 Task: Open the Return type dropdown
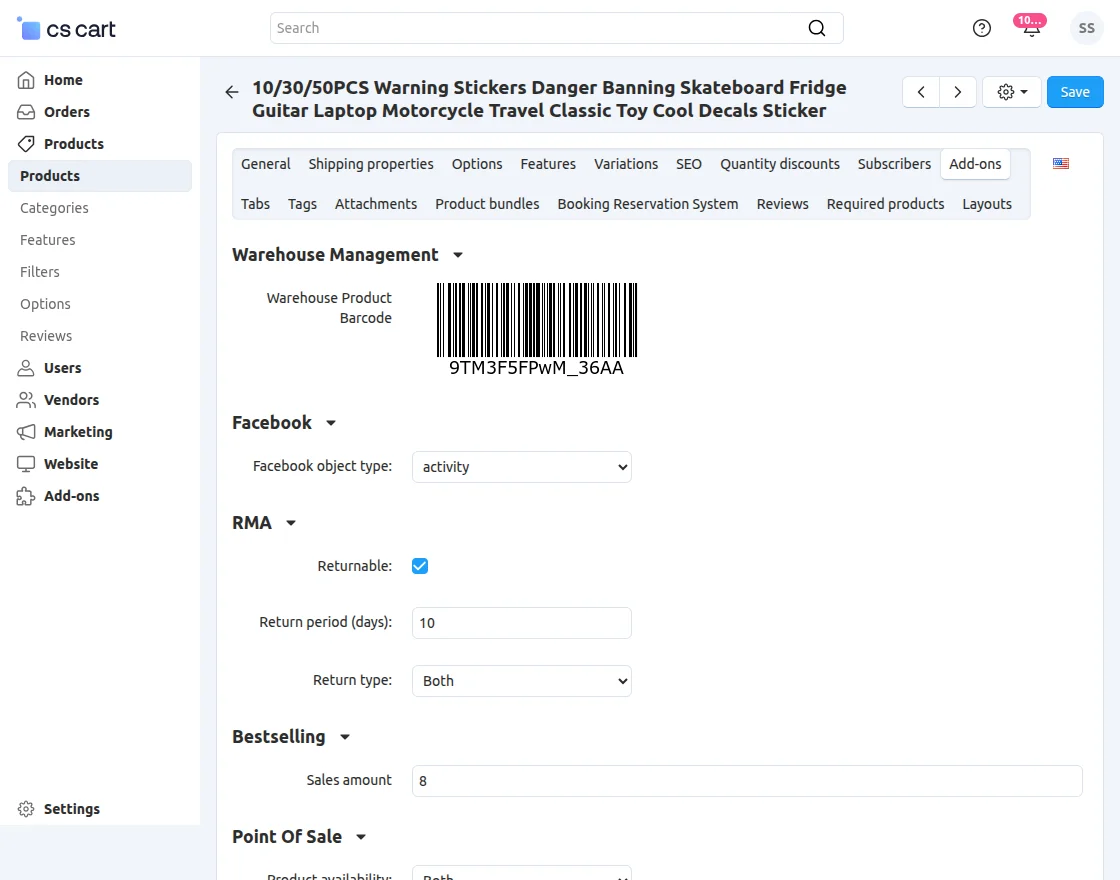tap(521, 681)
